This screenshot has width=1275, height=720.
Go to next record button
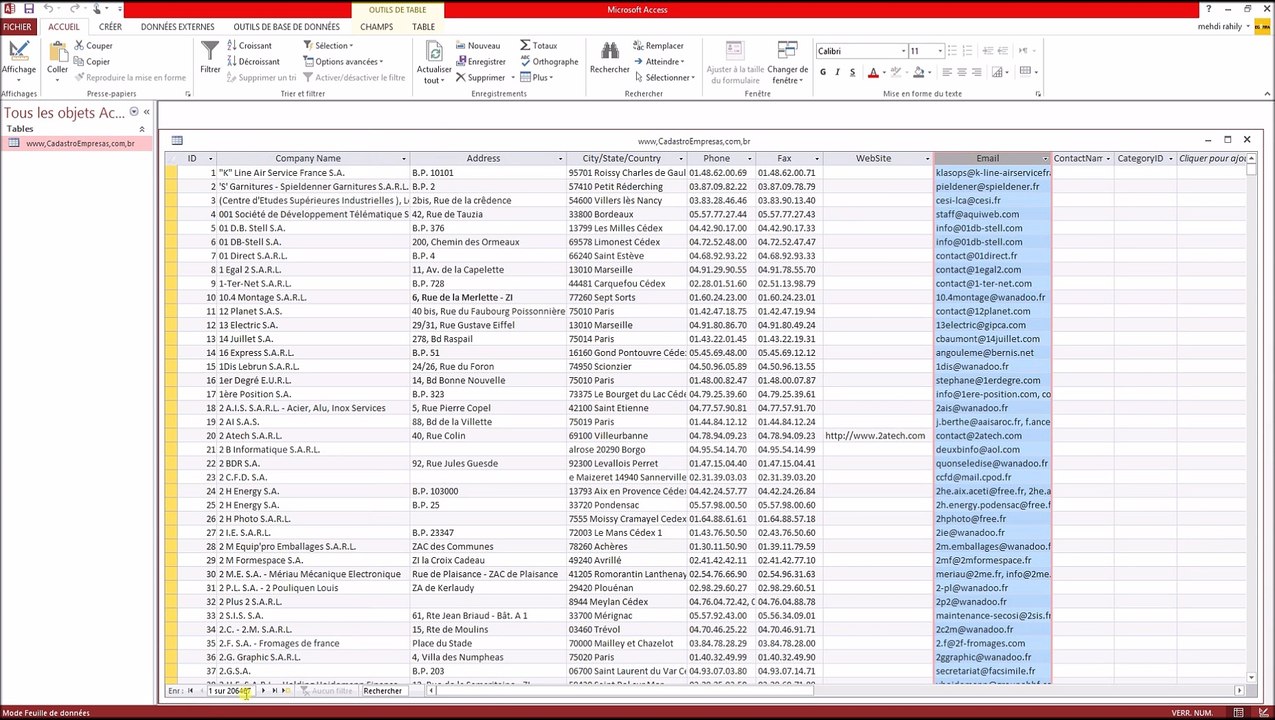click(263, 691)
